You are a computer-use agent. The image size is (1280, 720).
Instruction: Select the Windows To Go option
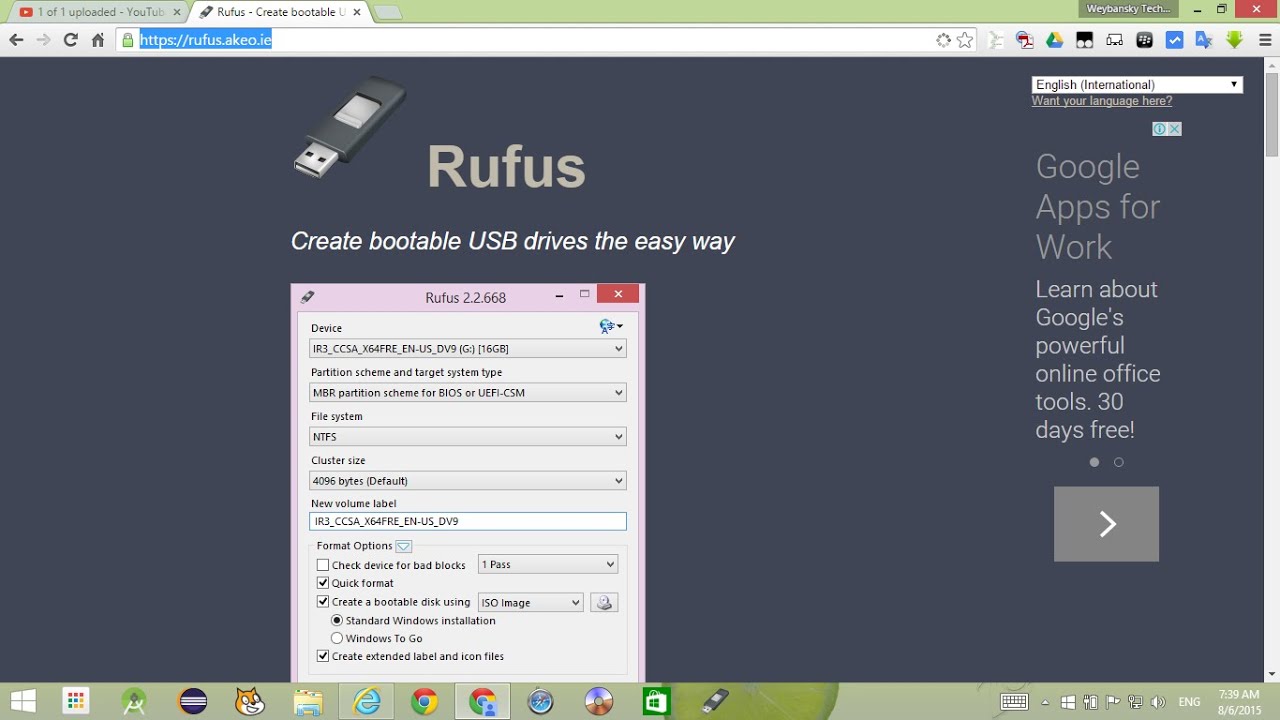click(337, 638)
